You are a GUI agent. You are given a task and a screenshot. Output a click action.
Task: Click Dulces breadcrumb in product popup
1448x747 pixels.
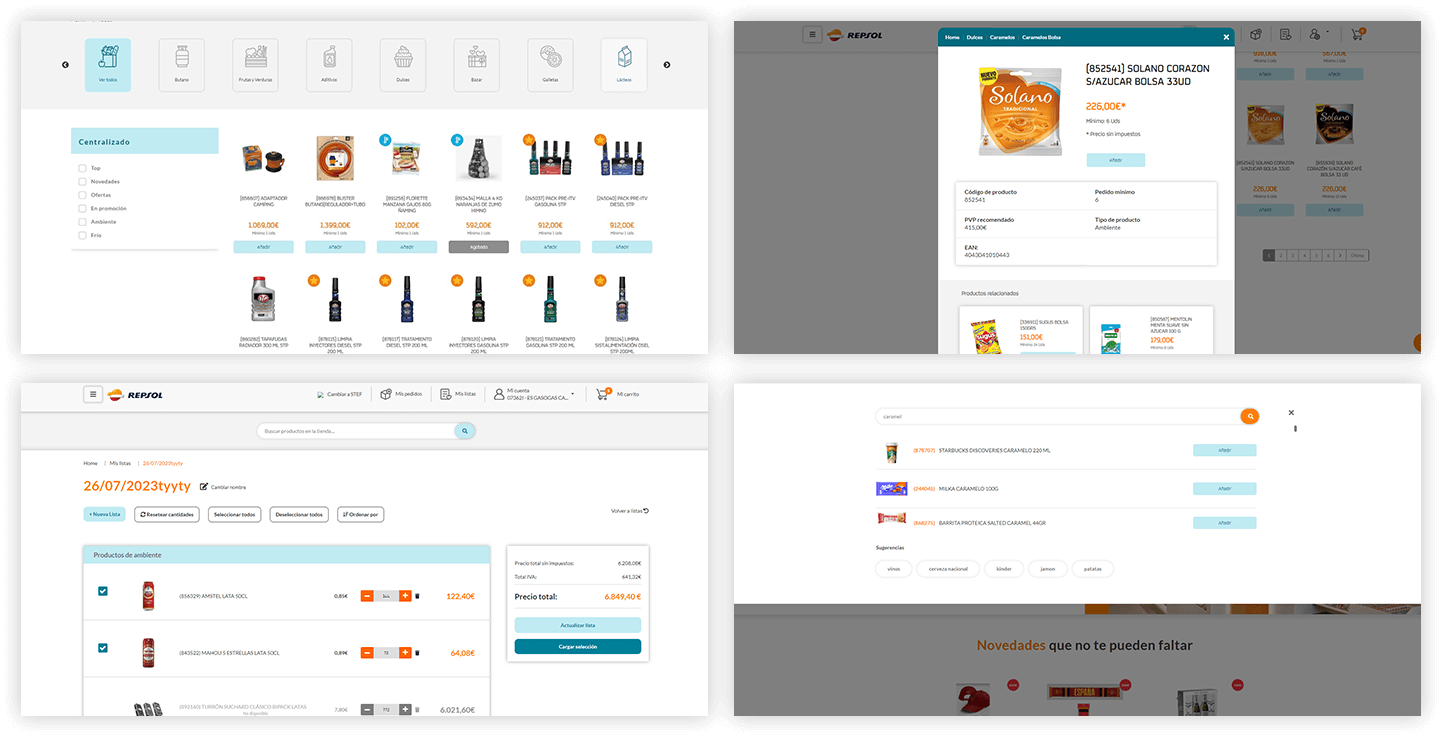pyautogui.click(x=974, y=37)
